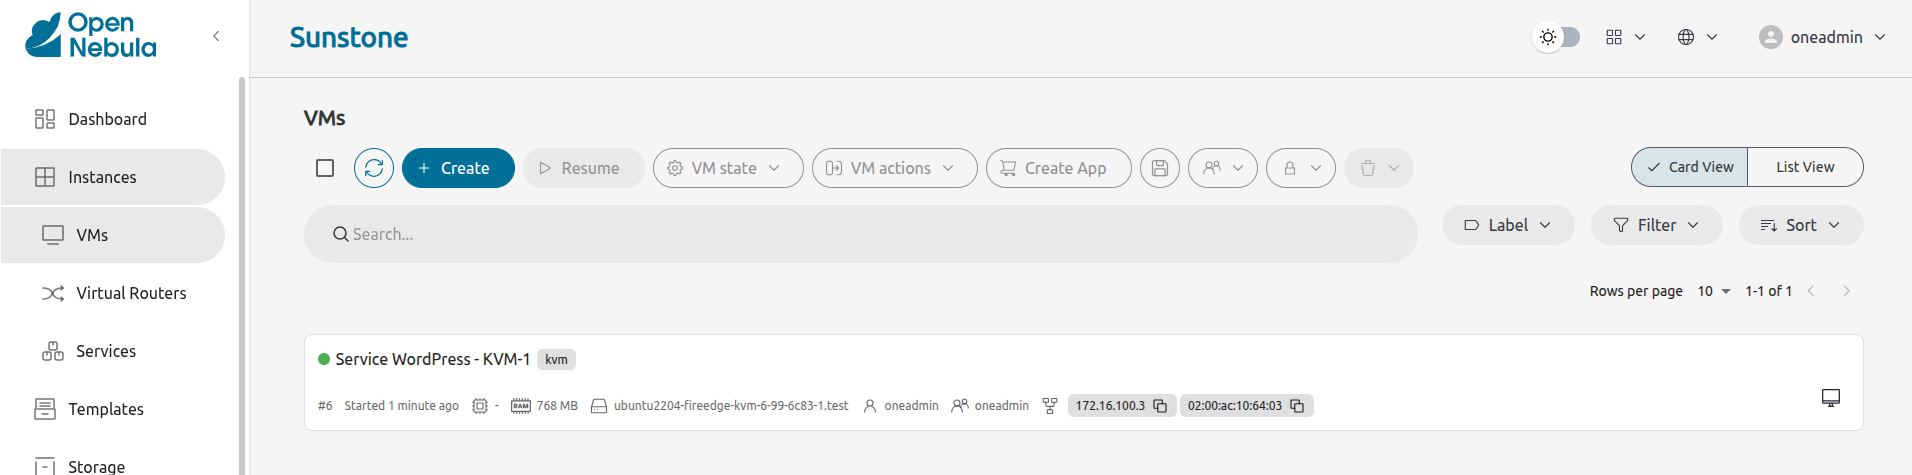This screenshot has width=1912, height=475.
Task: Click the save as template disk icon
Action: point(1160,168)
